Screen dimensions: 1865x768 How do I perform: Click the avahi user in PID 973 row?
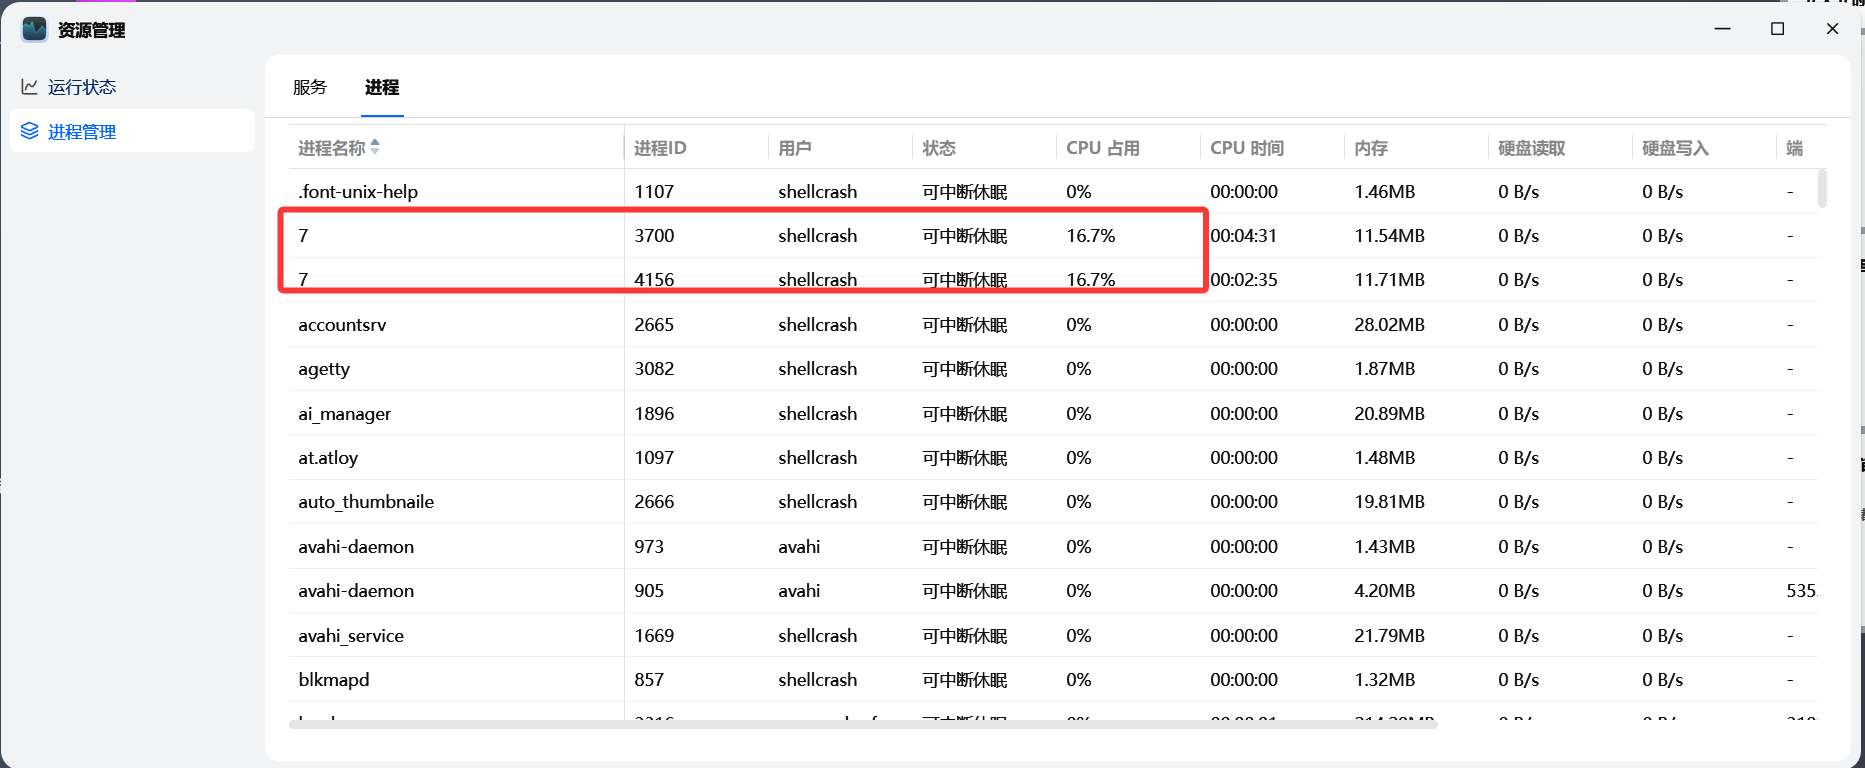tap(799, 547)
